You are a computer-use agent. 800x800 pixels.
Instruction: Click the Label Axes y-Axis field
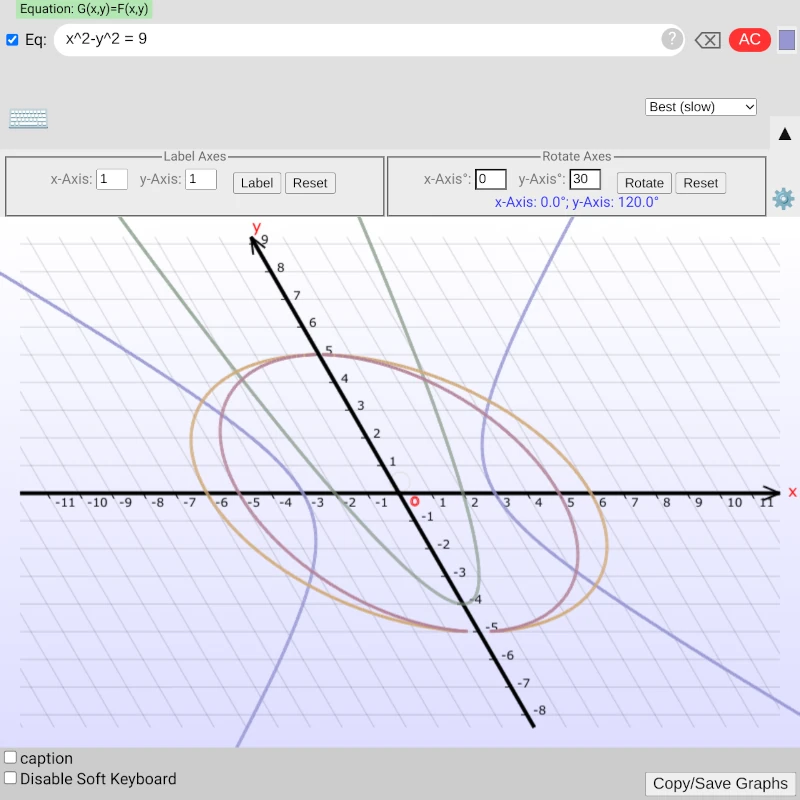point(201,180)
